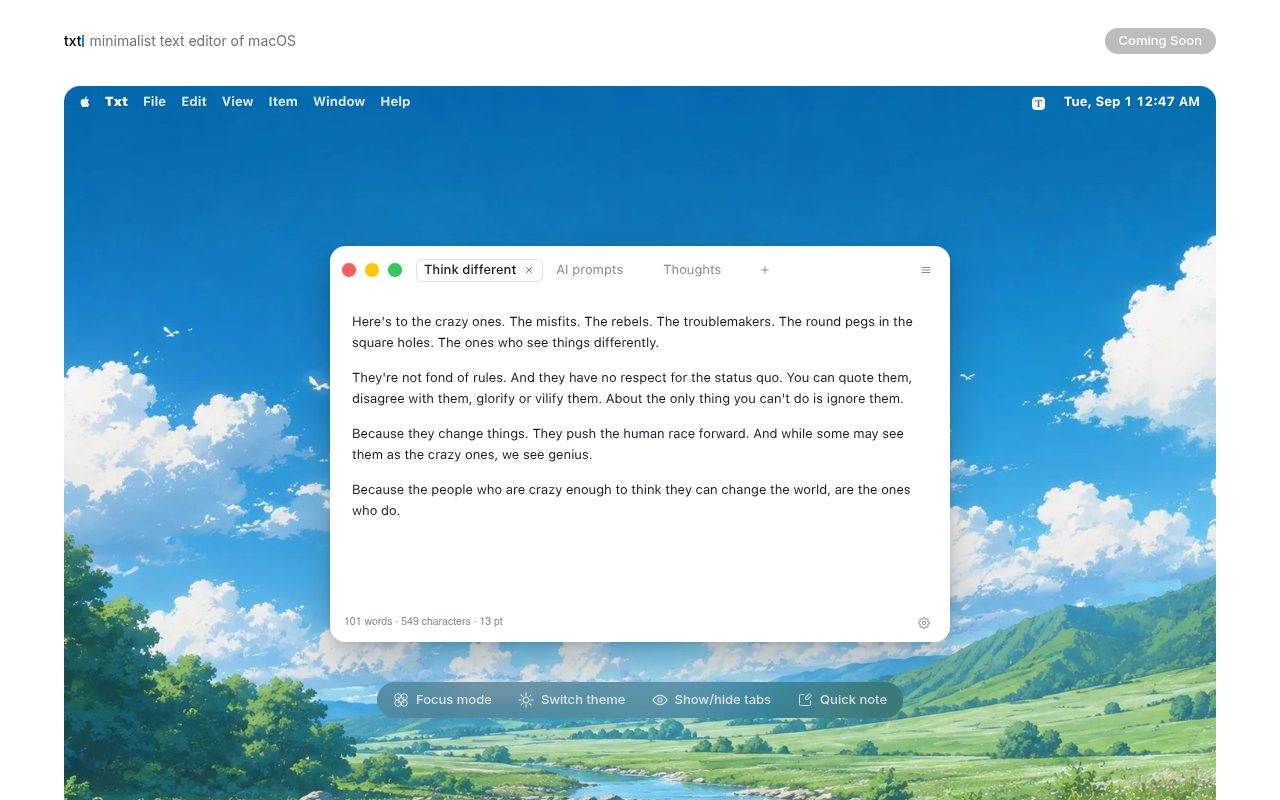Viewport: 1280px width, 800px height.
Task: Open the Window menu
Action: click(x=339, y=102)
